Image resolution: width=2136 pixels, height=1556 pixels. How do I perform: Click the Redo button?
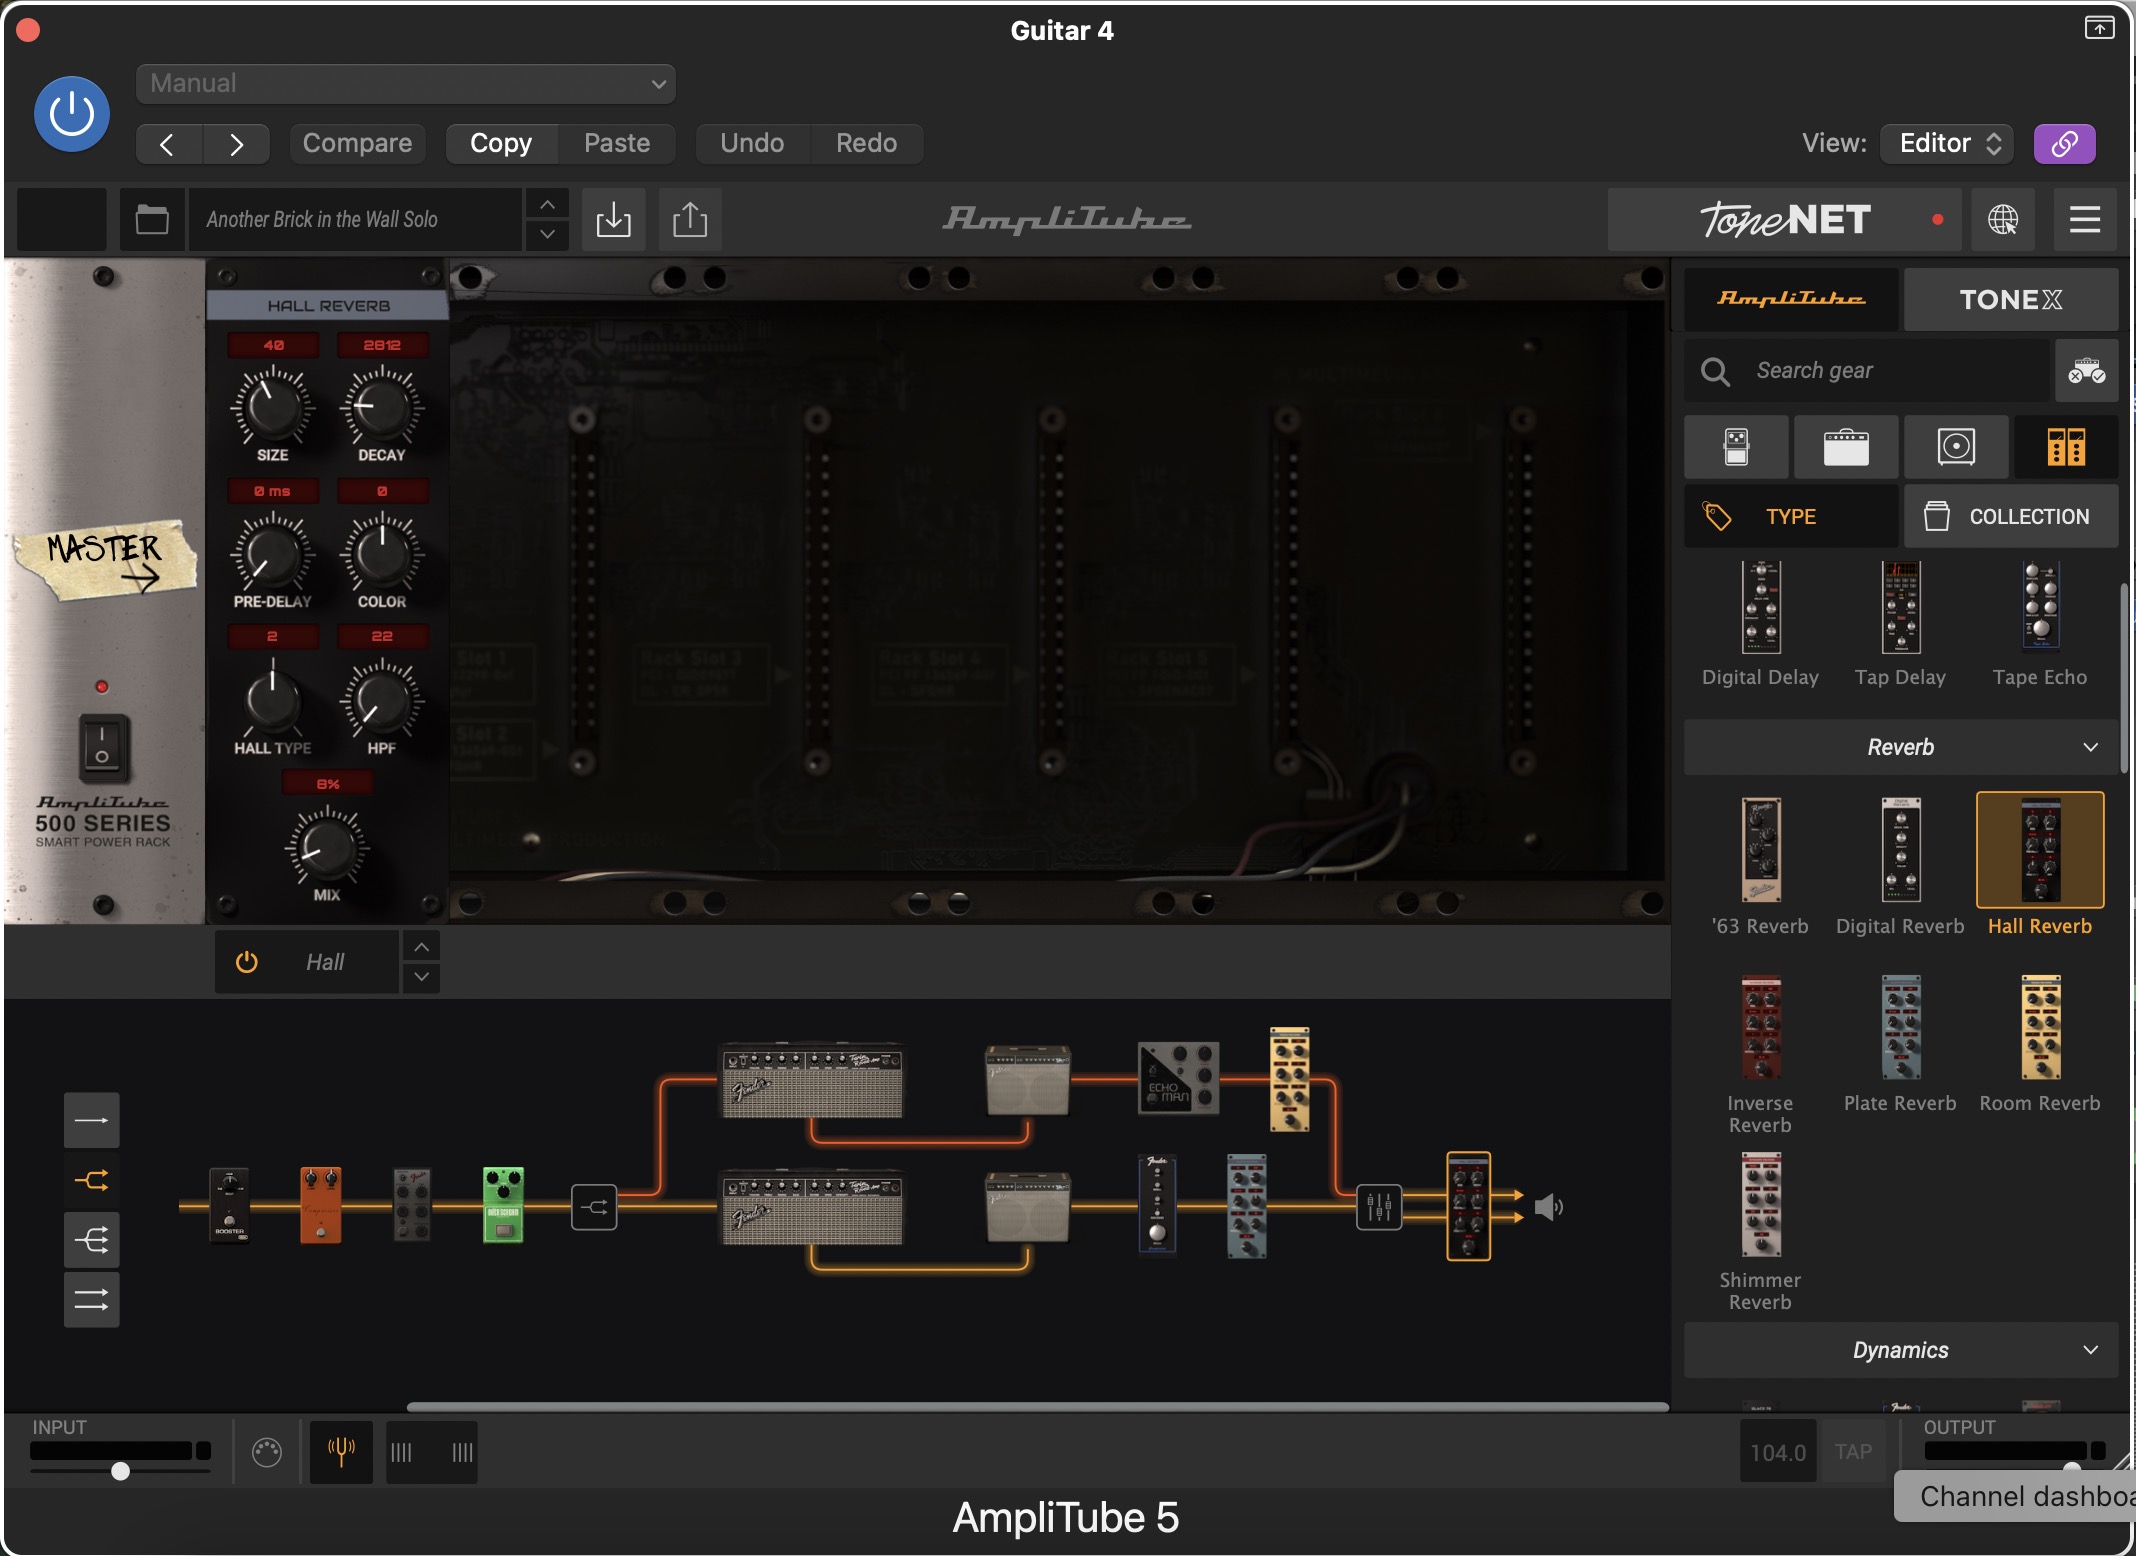point(866,144)
